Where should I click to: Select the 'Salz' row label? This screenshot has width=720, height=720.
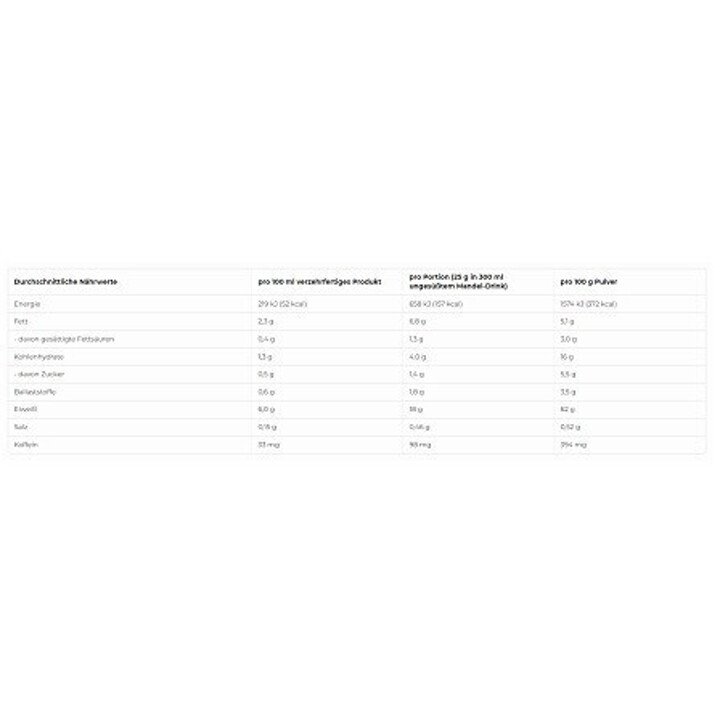click(20, 425)
